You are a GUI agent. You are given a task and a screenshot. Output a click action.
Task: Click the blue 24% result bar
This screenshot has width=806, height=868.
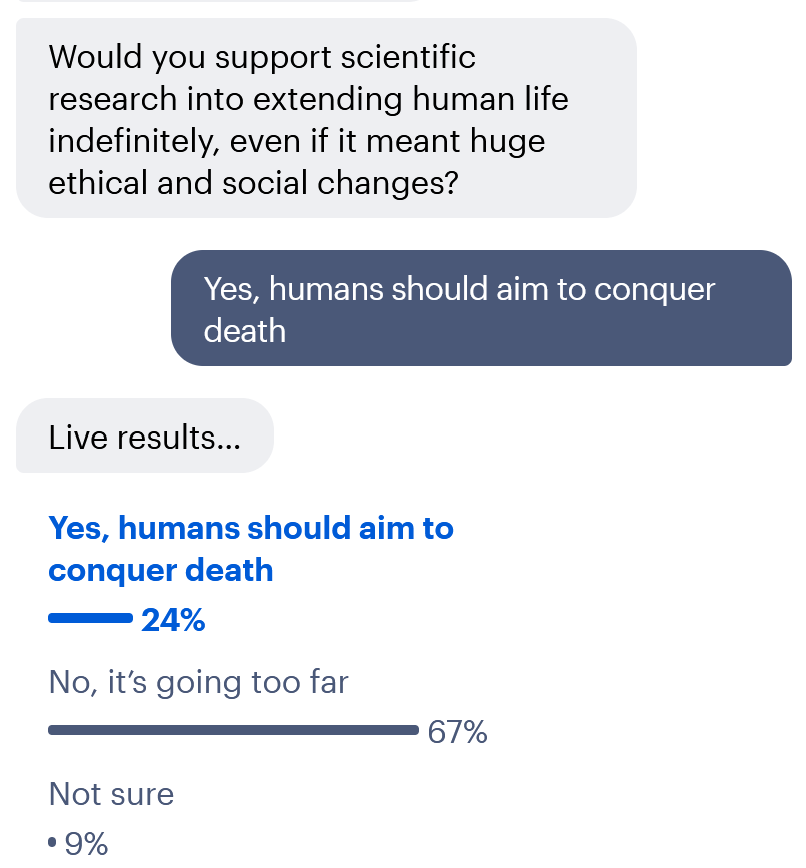pyautogui.click(x=88, y=618)
